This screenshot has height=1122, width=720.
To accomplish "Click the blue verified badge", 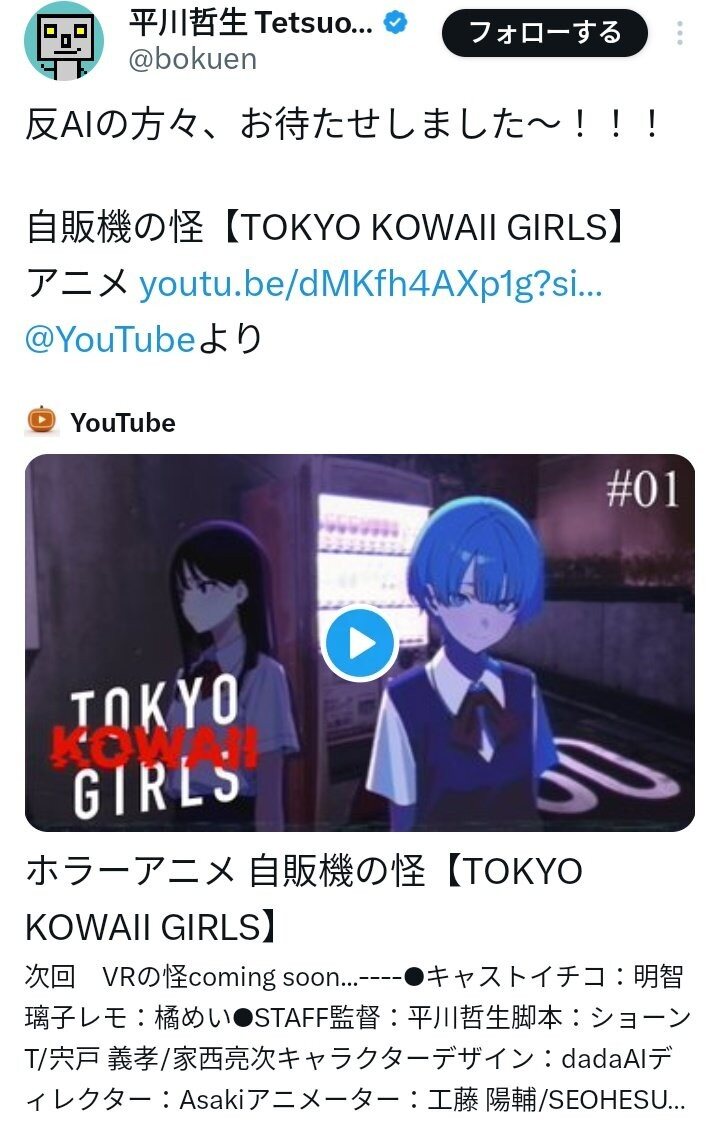I will coord(396,23).
